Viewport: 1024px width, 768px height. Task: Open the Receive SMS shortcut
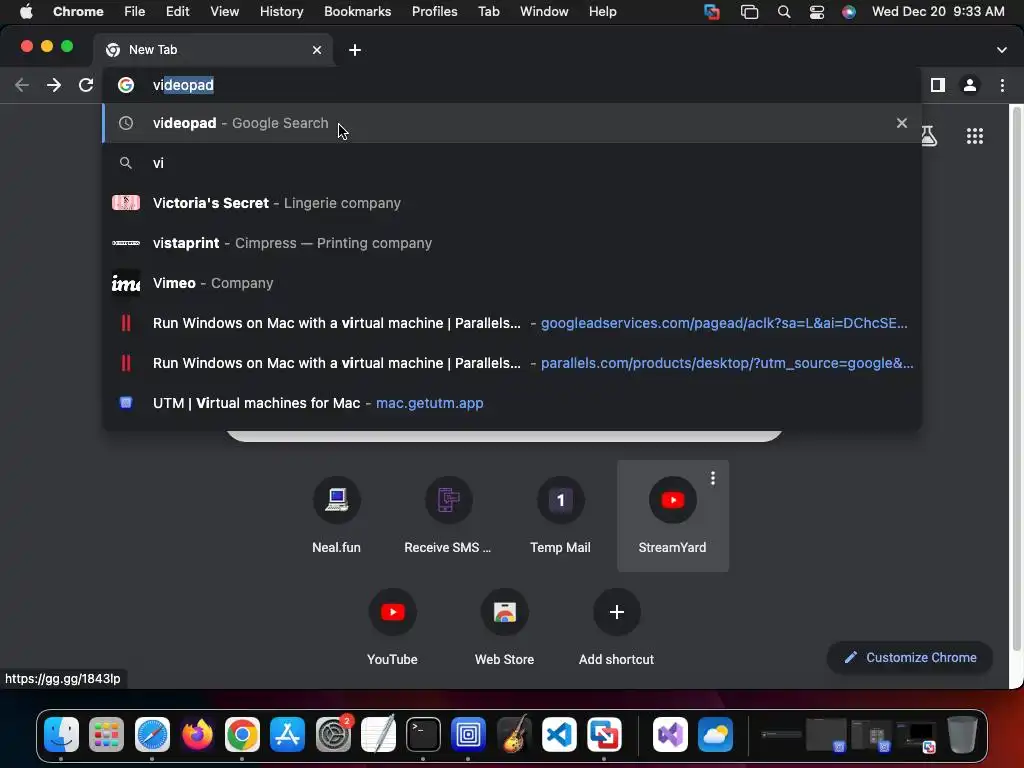coord(448,515)
